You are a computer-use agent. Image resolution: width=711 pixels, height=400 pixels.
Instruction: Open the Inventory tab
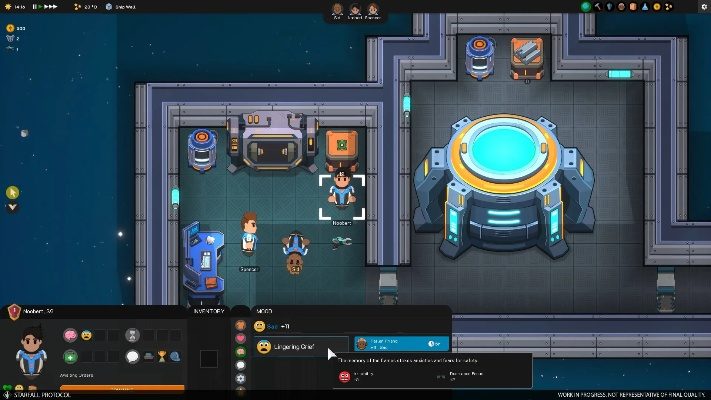210,311
